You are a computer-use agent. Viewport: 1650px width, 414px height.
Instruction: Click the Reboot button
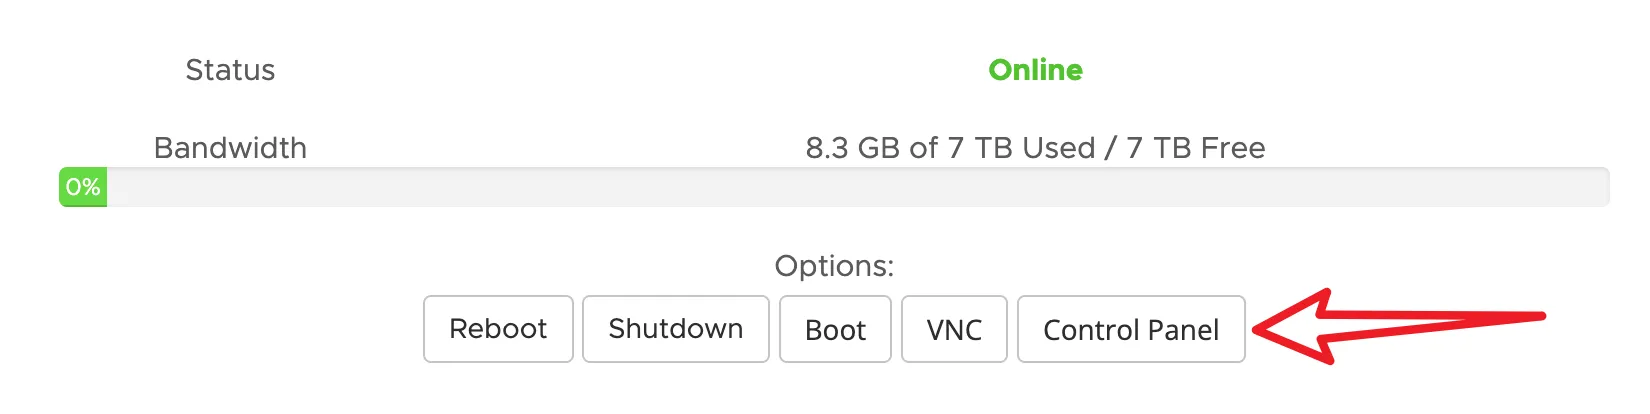(x=498, y=329)
